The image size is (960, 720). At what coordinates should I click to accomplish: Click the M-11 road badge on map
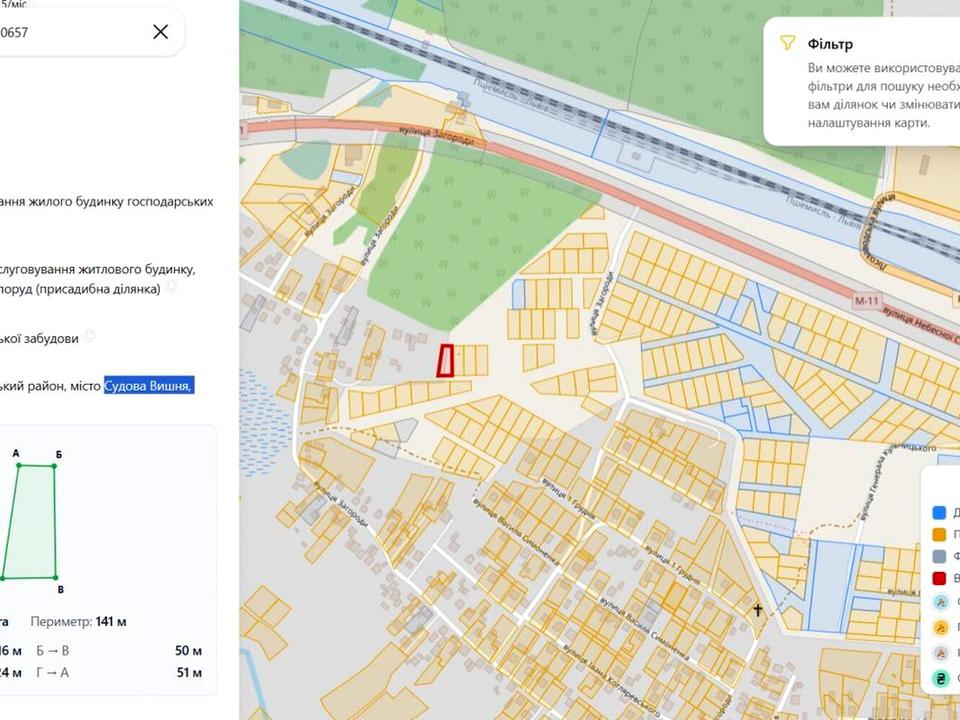tap(866, 301)
